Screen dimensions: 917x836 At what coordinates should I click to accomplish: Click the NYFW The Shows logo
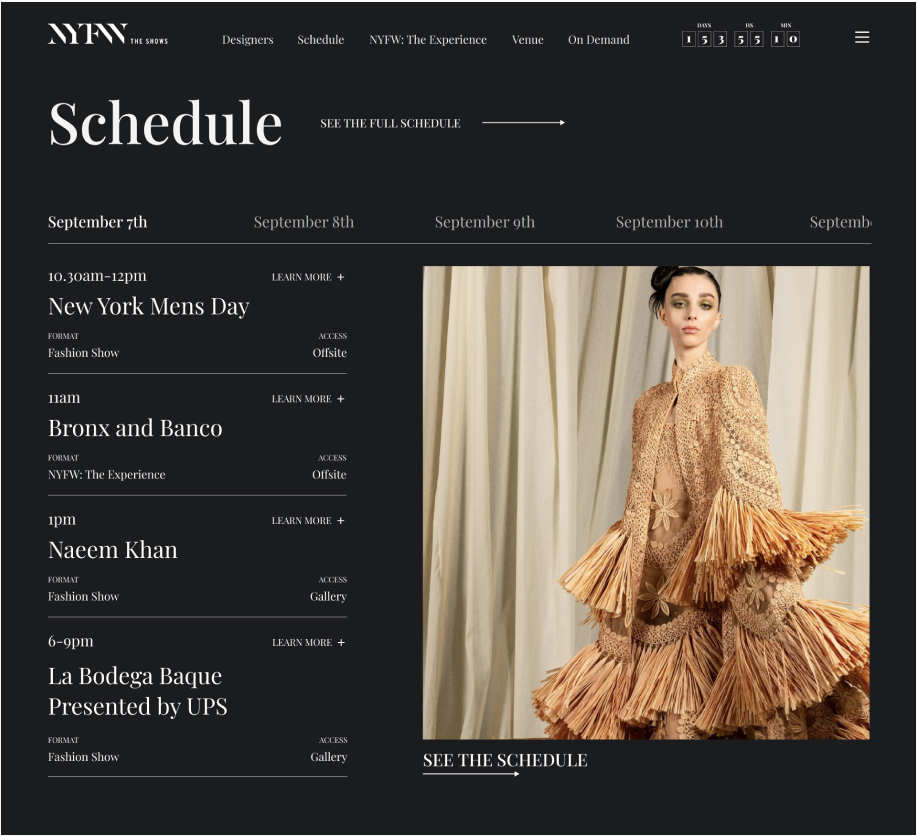point(107,35)
